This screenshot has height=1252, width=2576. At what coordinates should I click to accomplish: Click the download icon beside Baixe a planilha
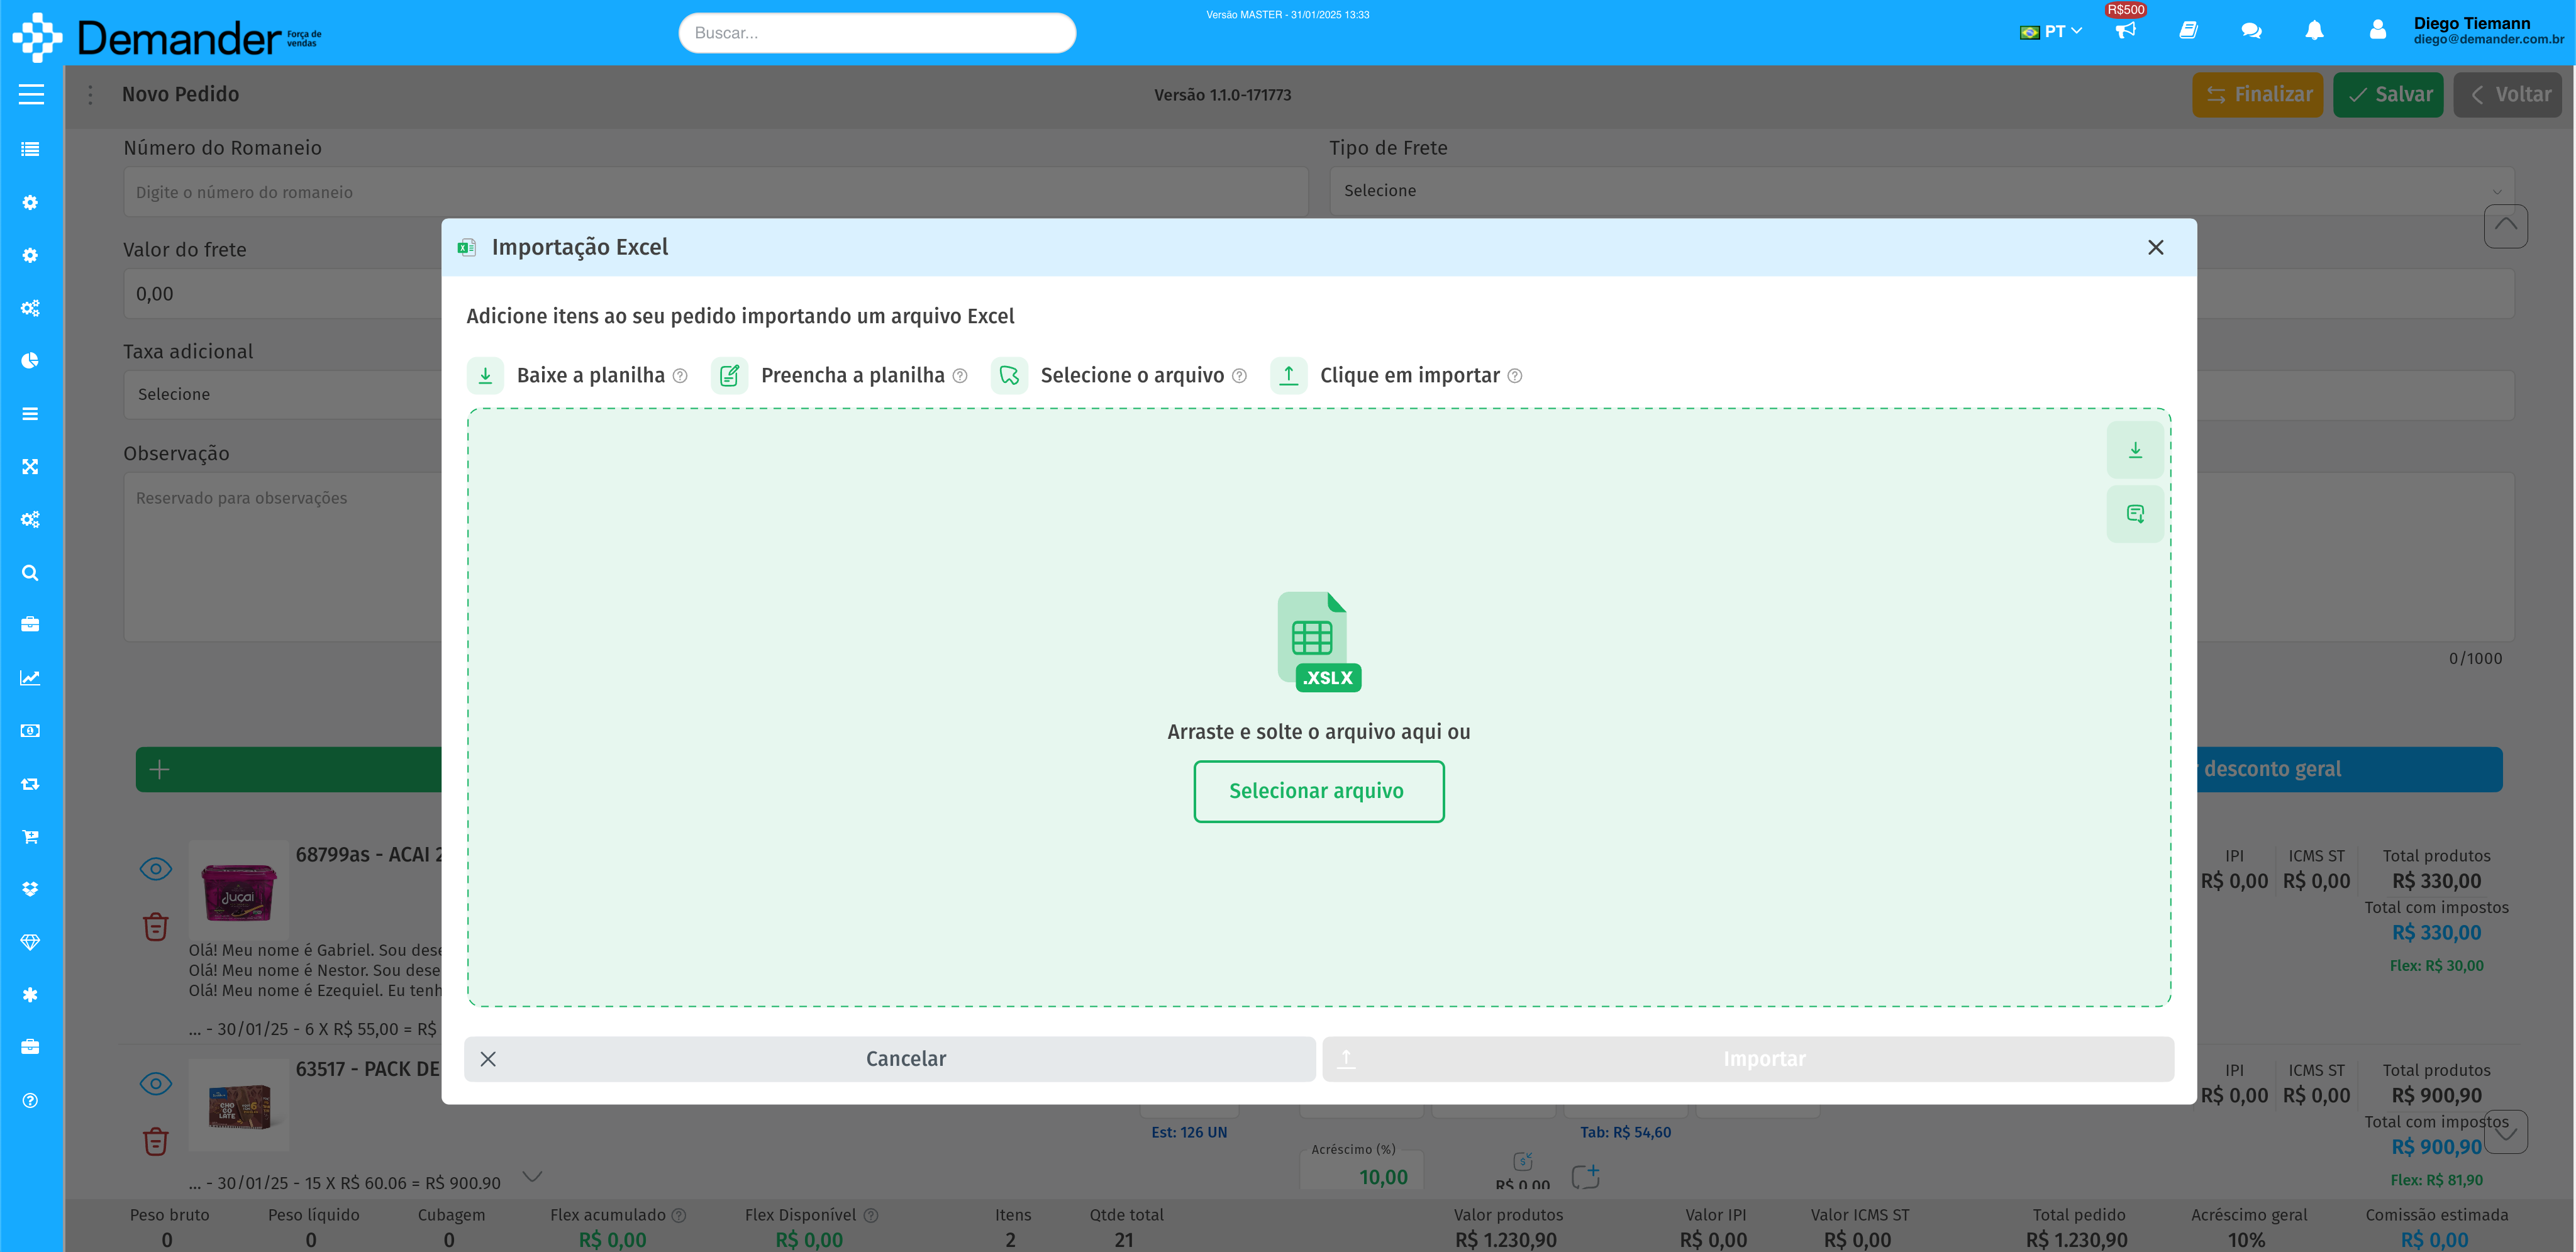485,376
